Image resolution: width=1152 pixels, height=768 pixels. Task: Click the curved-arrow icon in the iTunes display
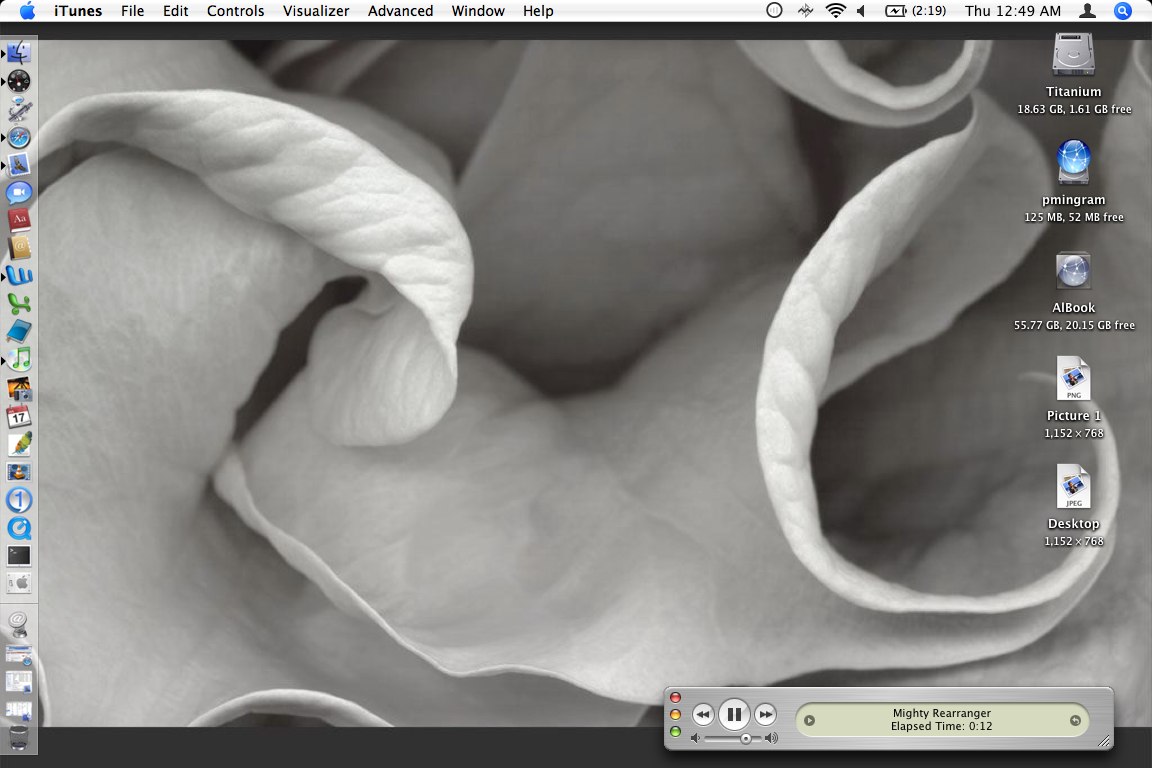(x=1075, y=720)
